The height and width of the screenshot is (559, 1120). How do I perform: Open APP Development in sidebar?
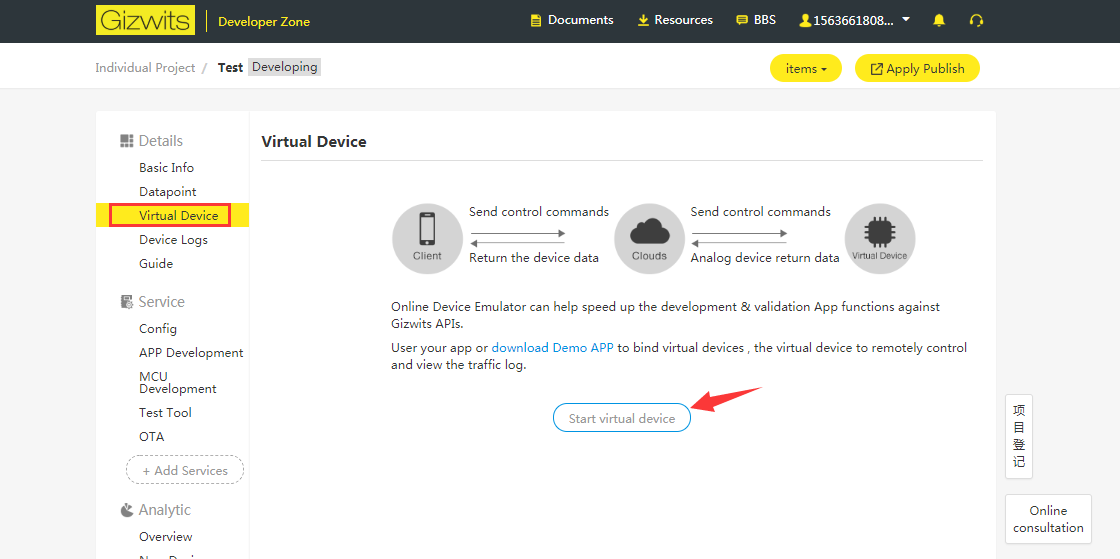[x=191, y=353]
